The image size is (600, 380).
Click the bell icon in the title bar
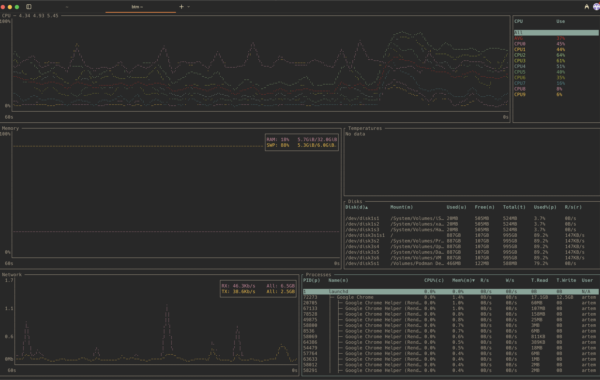[586, 7]
